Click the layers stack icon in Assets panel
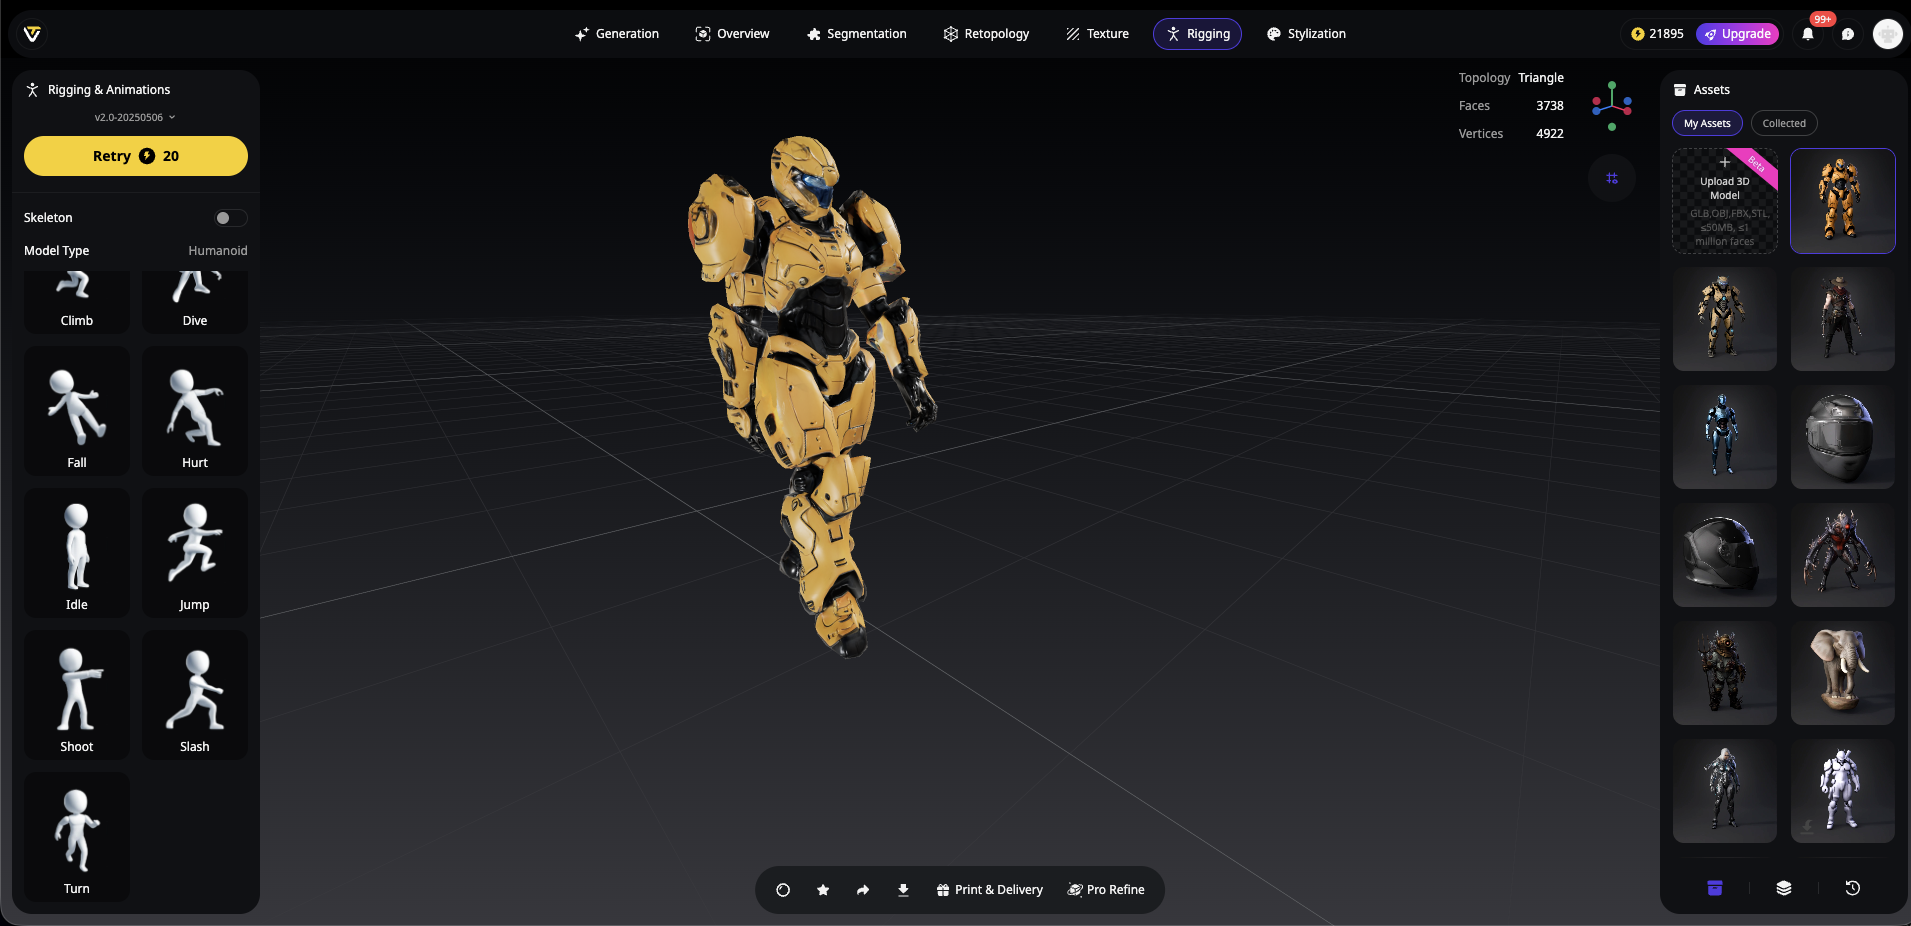Viewport: 1911px width, 926px height. [x=1783, y=888]
